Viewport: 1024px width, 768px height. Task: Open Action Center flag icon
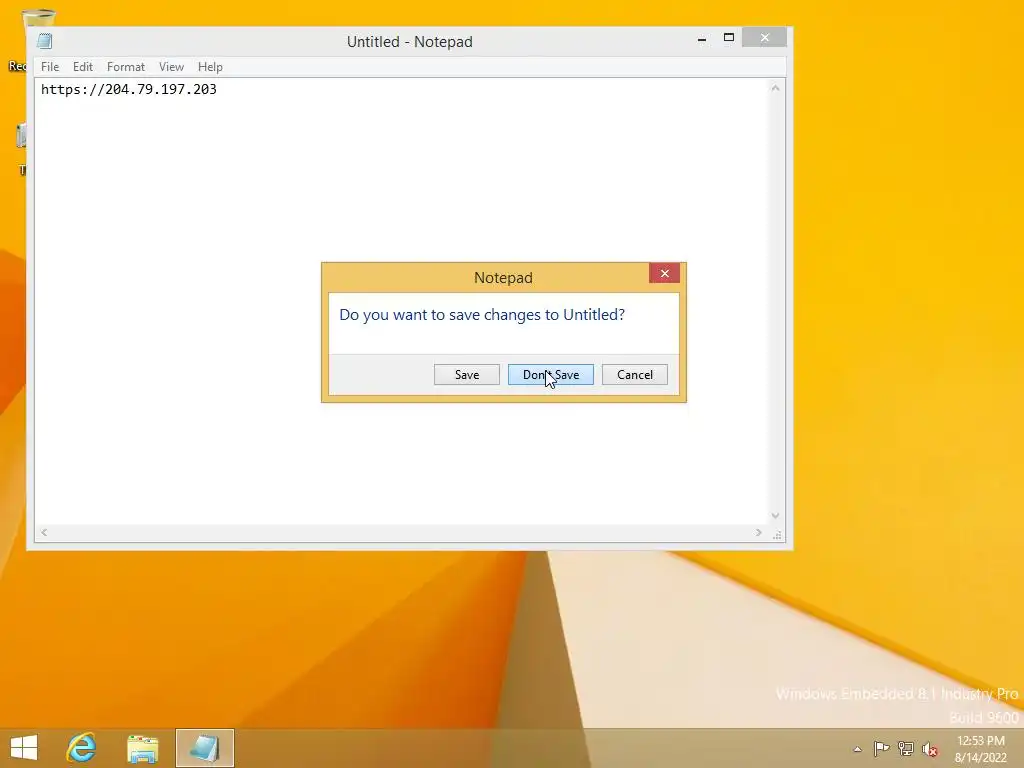pyautogui.click(x=881, y=749)
